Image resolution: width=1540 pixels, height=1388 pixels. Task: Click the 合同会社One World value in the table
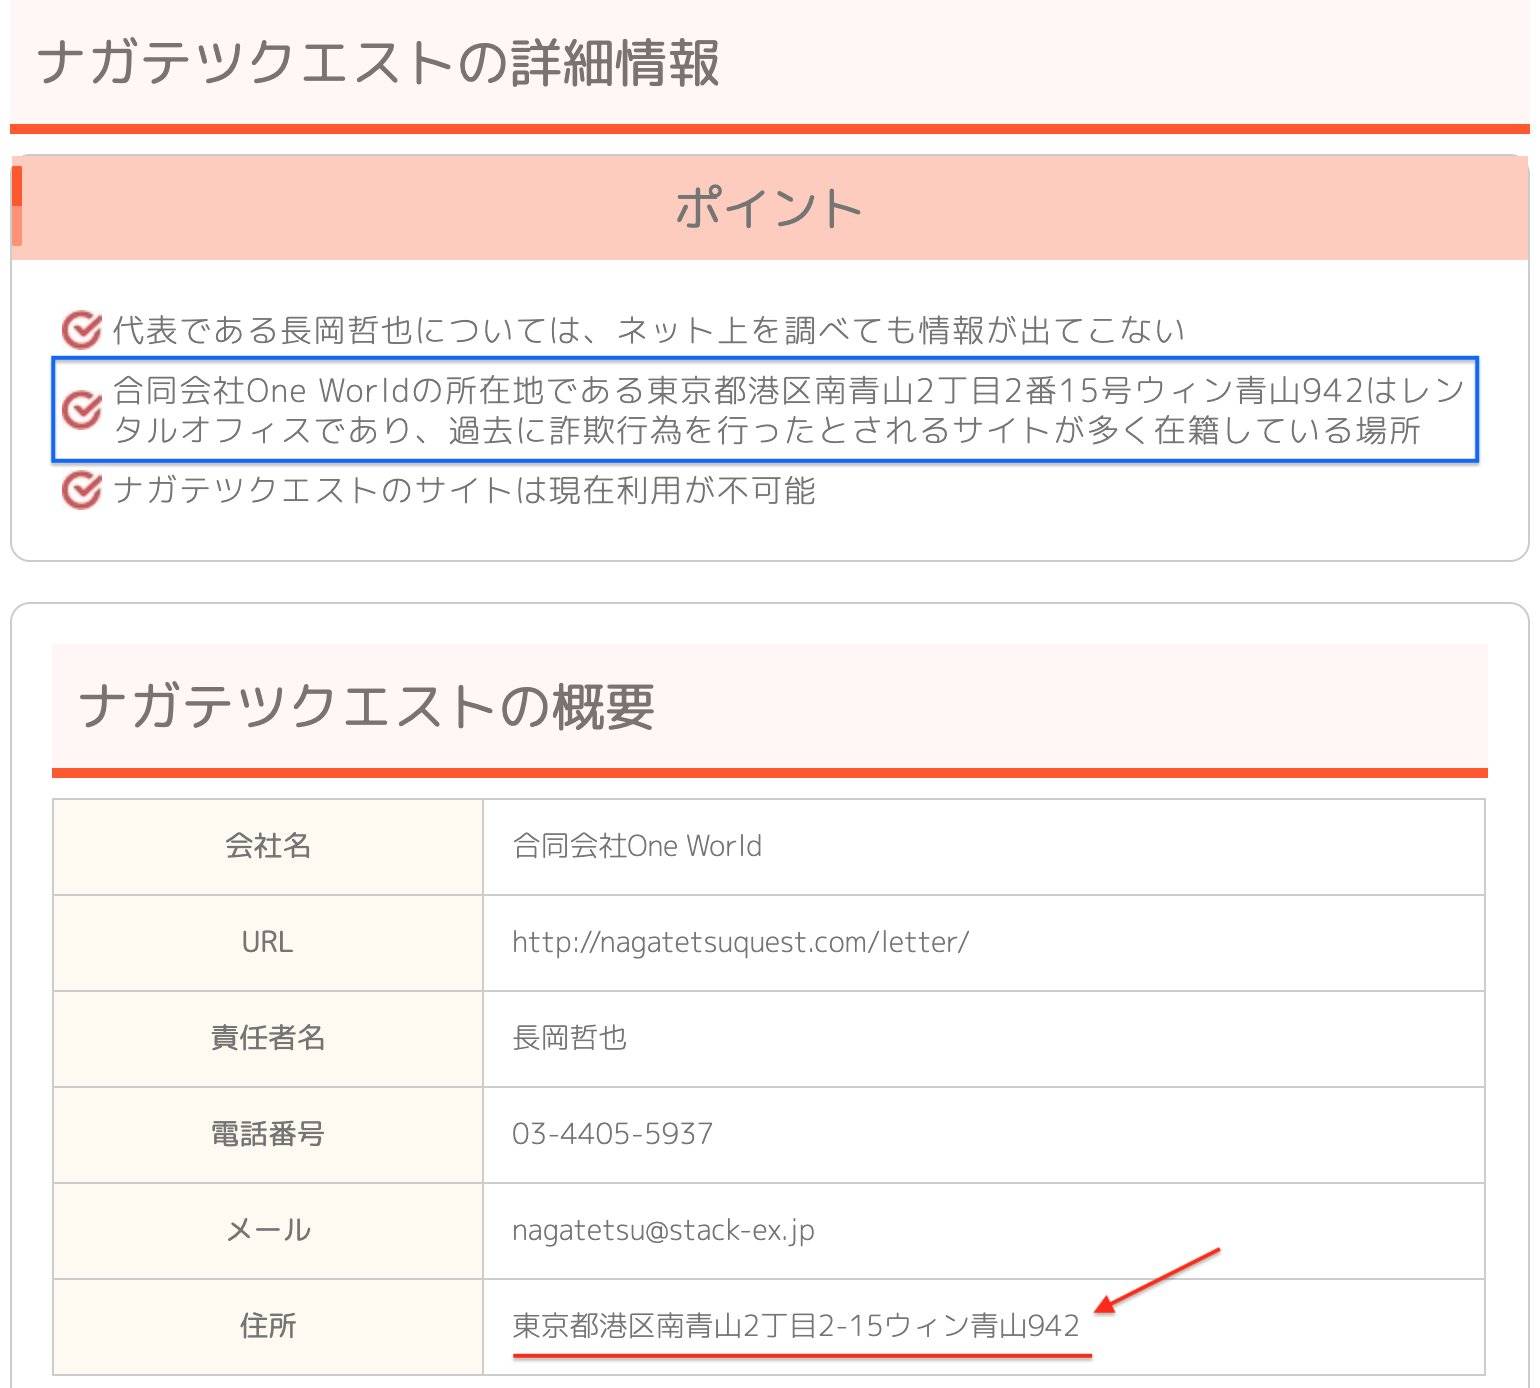[636, 846]
